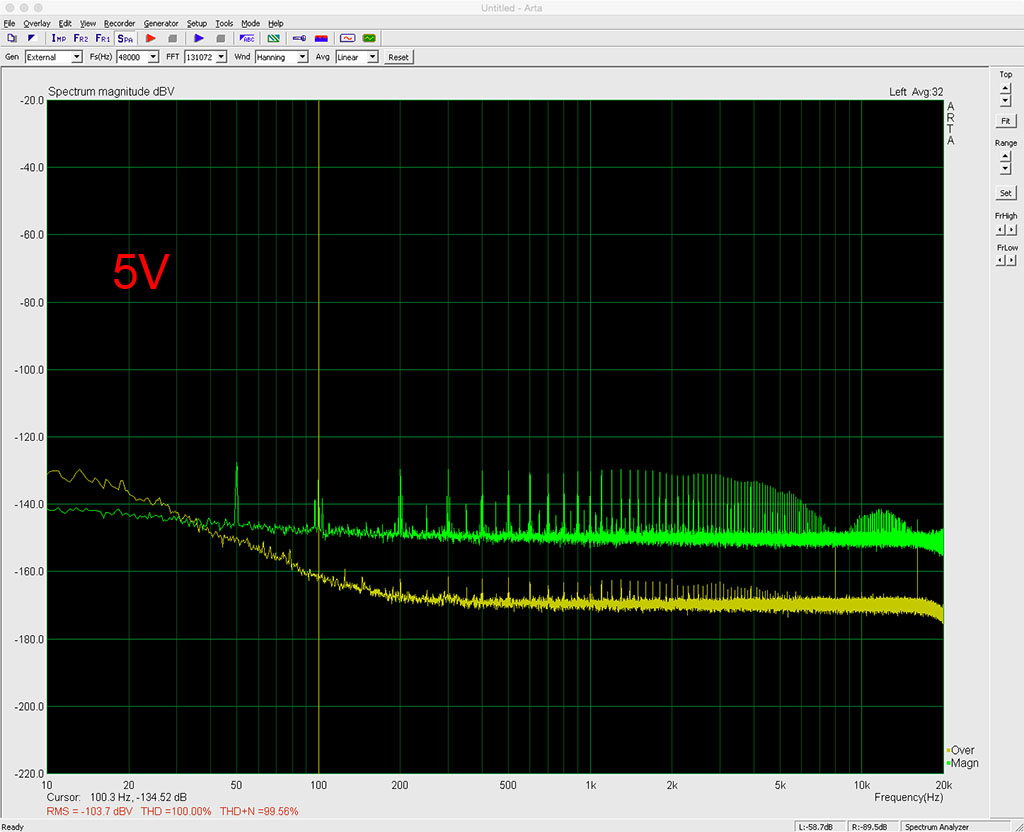
Task: Click the yellow Over legend entry
Action: click(x=961, y=750)
